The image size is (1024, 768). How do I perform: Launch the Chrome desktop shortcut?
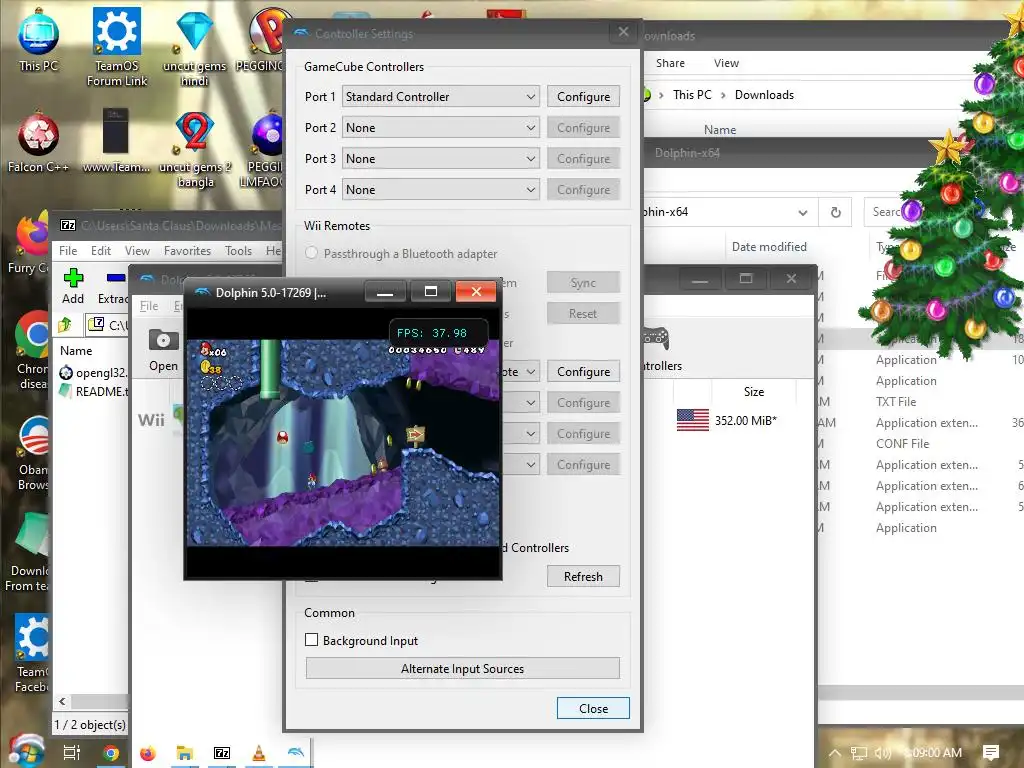pyautogui.click(x=33, y=350)
